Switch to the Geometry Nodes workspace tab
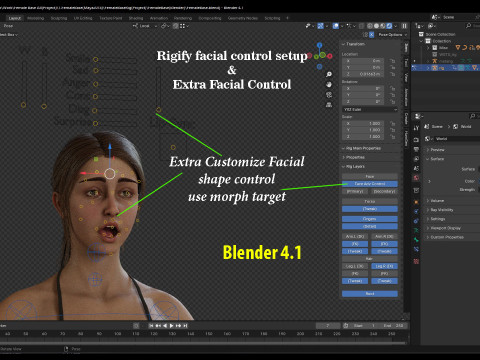Viewport: 480px width, 360px height. pos(243,18)
